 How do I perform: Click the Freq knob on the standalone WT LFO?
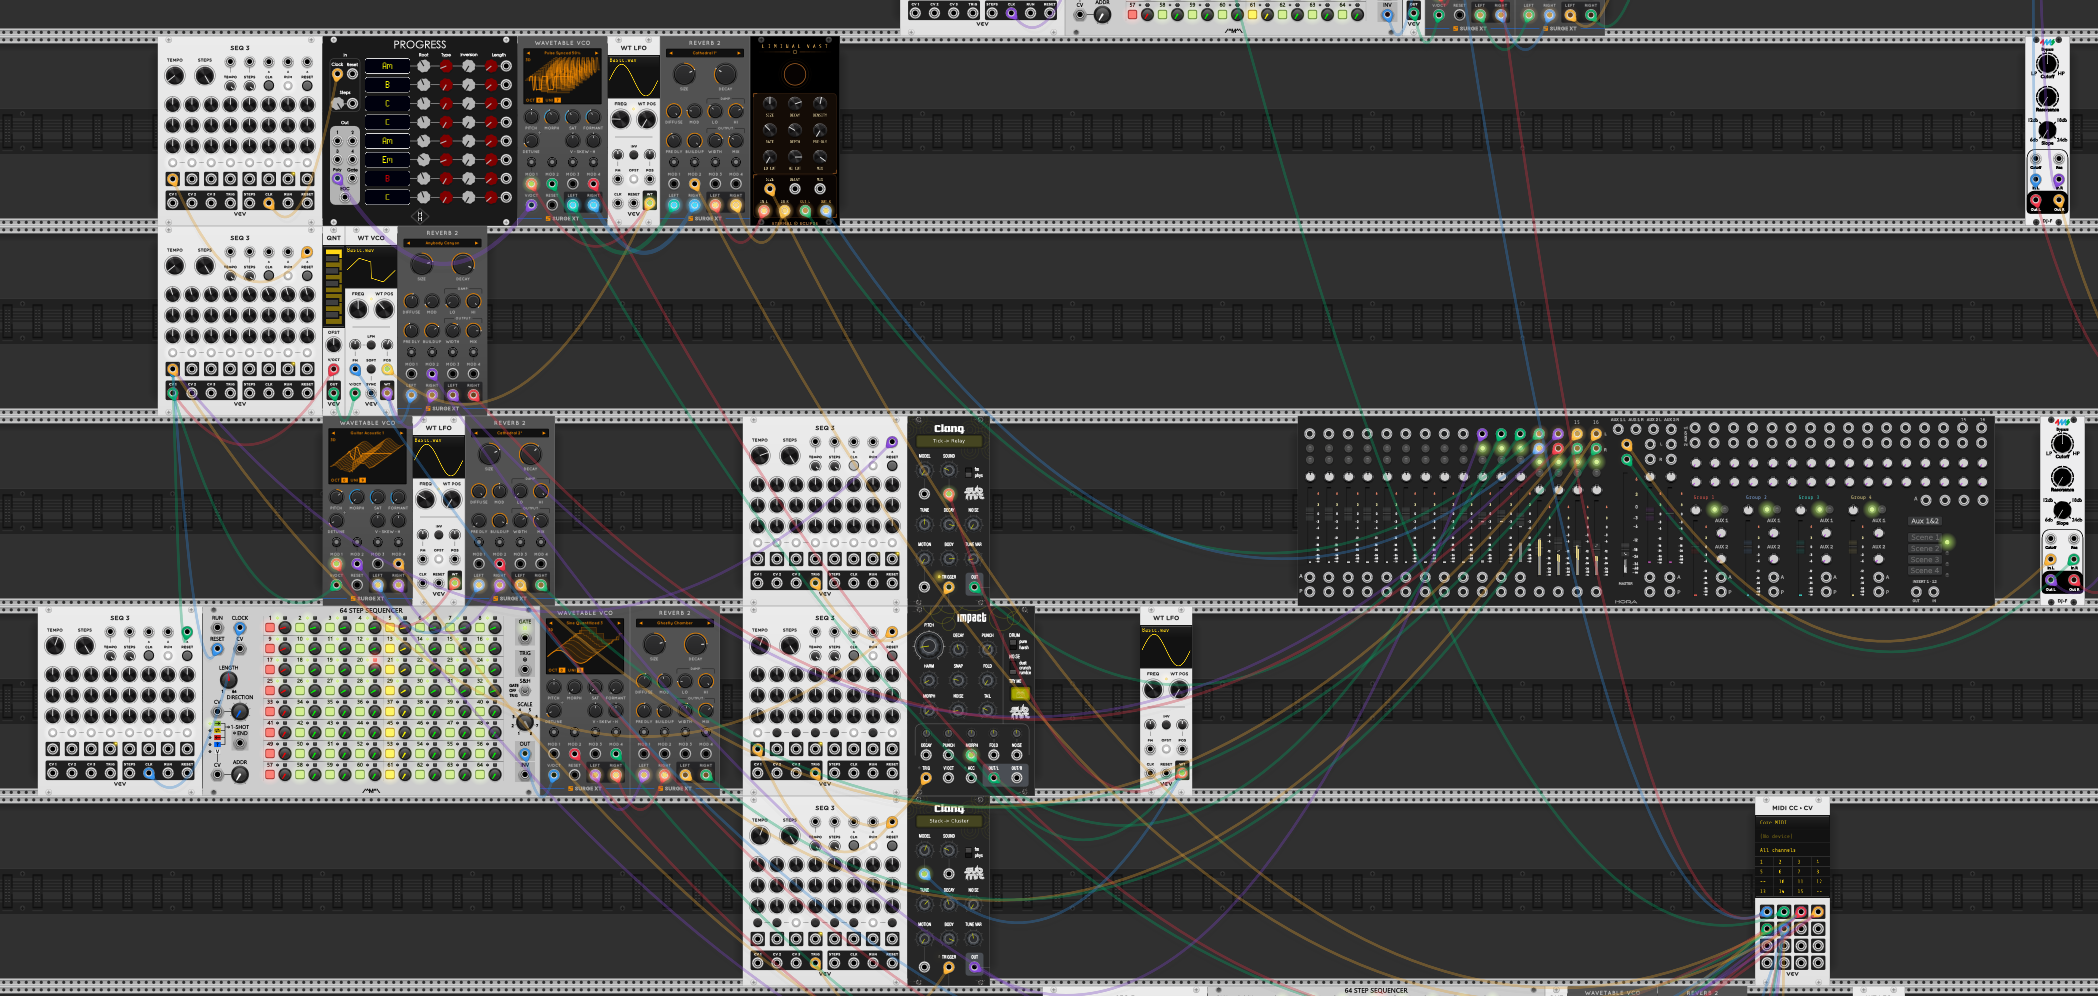point(1152,690)
